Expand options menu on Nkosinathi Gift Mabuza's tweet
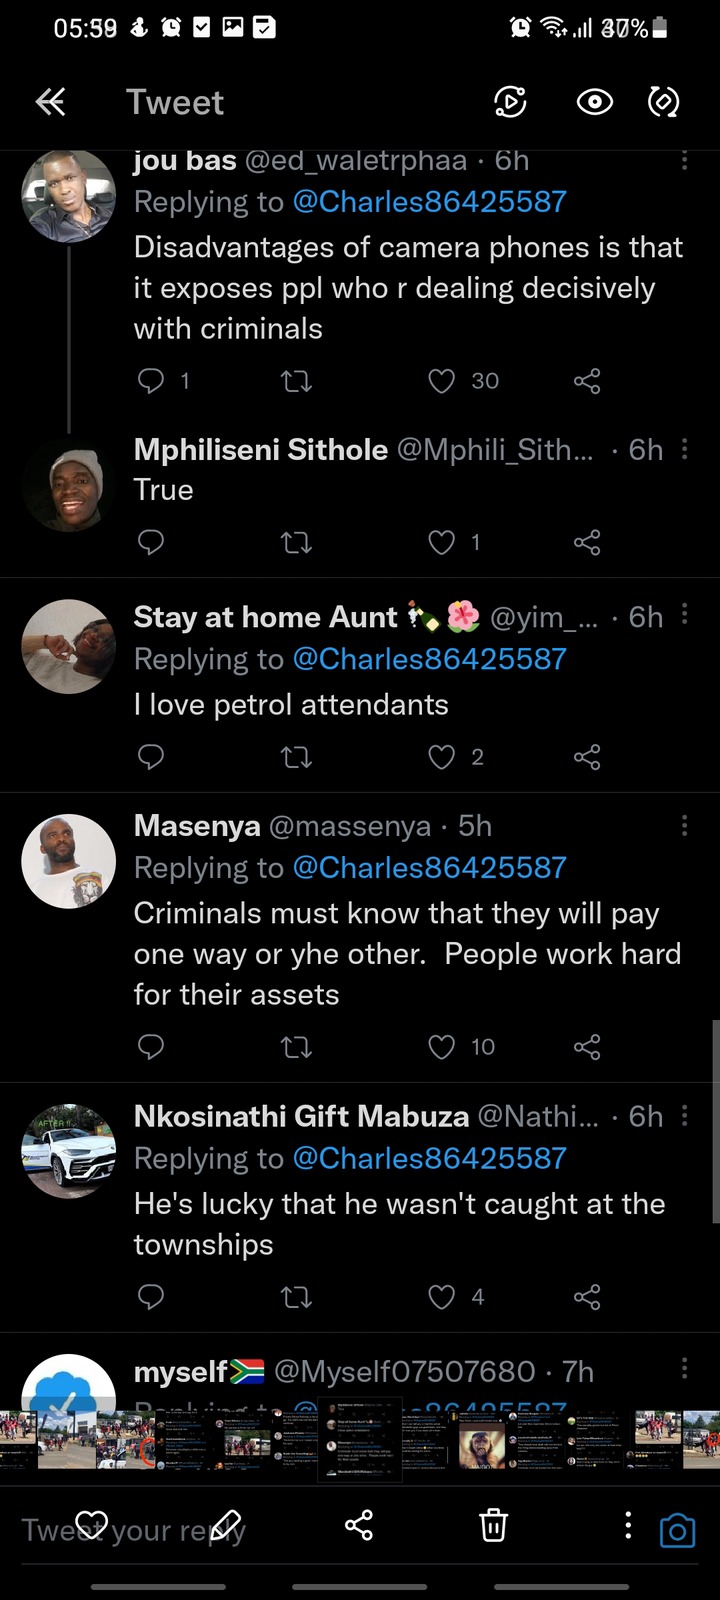The width and height of the screenshot is (720, 1600). tap(684, 1115)
